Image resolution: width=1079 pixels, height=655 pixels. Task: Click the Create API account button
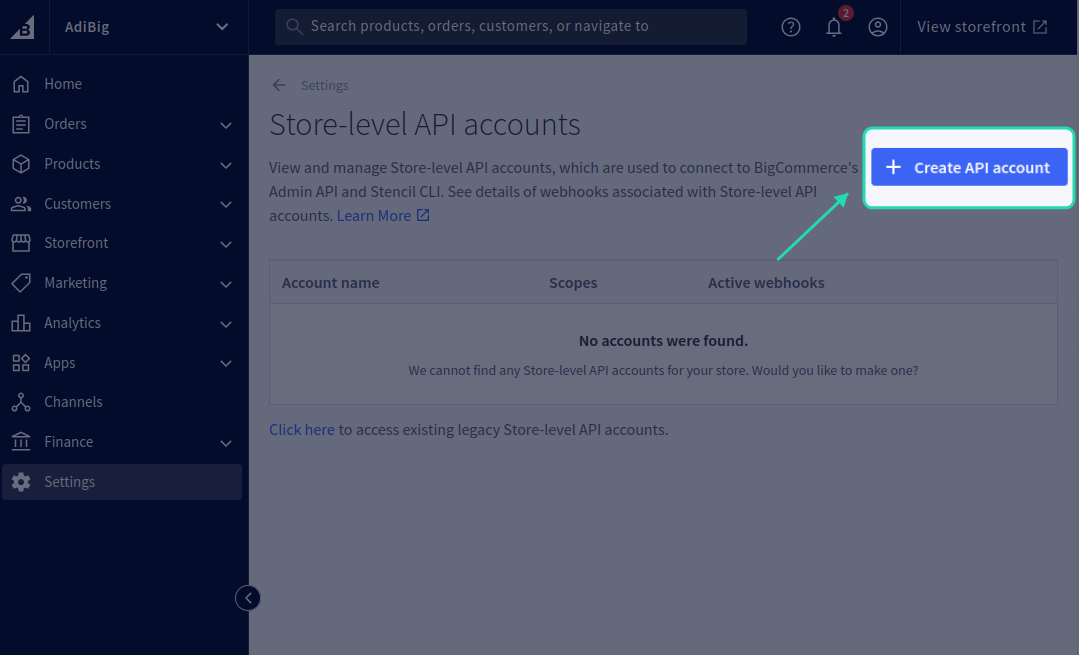[x=969, y=167]
